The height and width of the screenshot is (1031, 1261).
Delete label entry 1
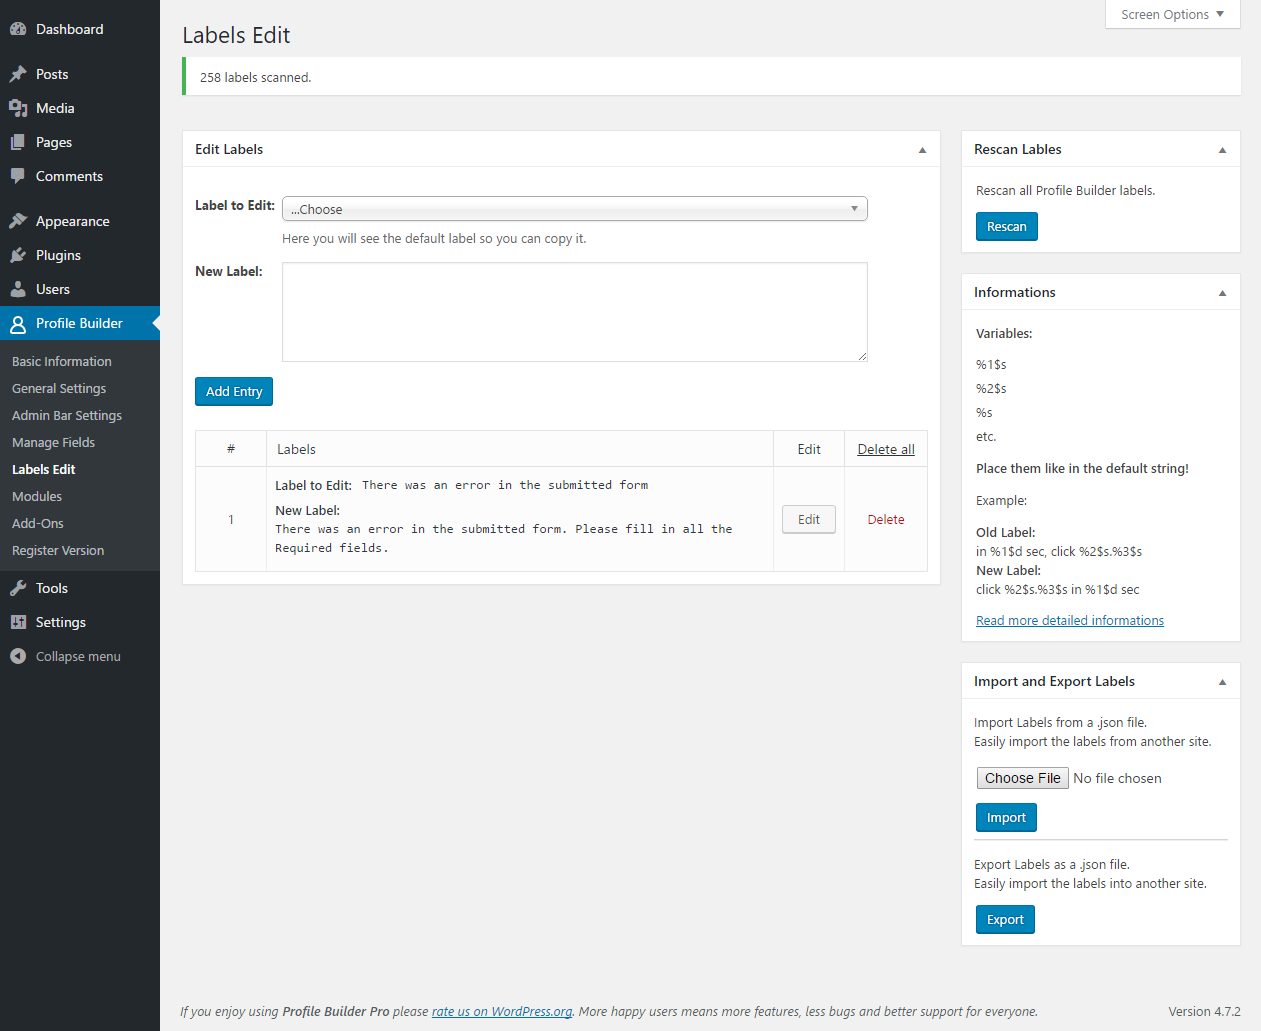pyautogui.click(x=886, y=520)
